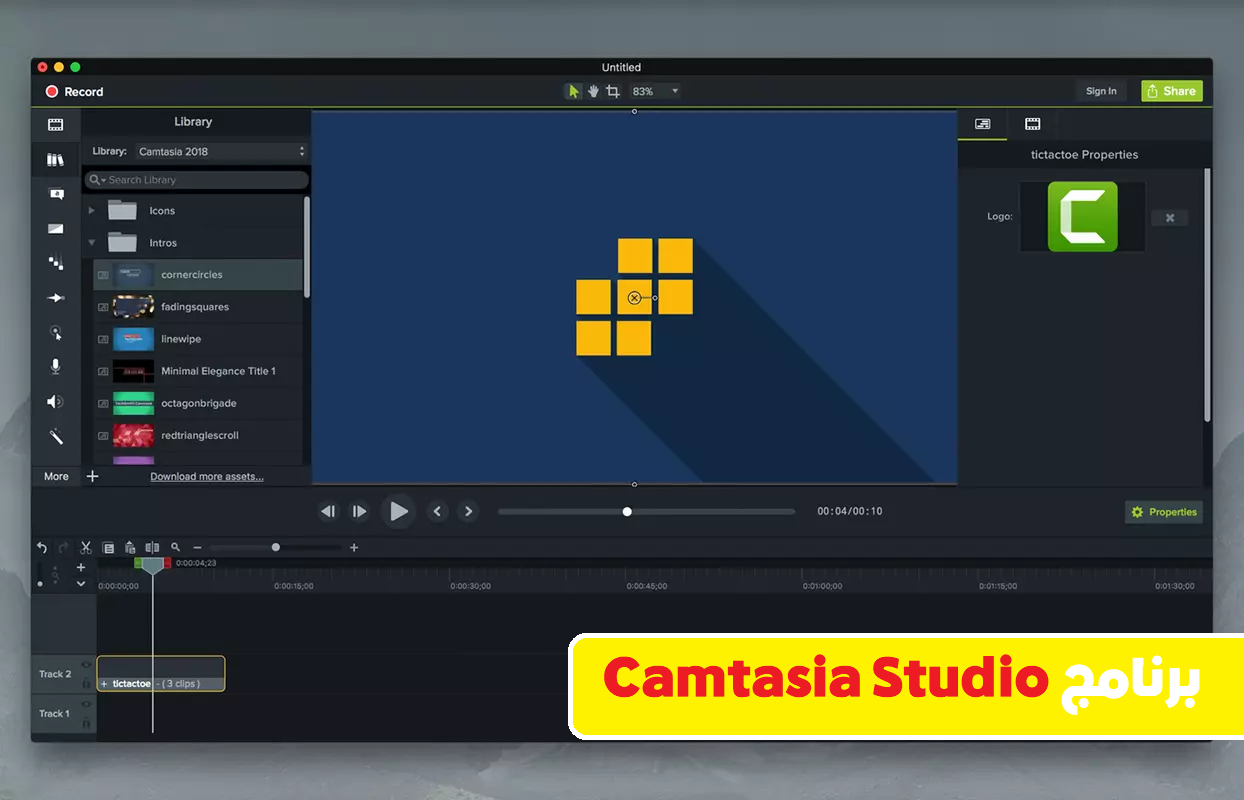Select the cornercircles intro
This screenshot has height=800, width=1244.
(198, 274)
